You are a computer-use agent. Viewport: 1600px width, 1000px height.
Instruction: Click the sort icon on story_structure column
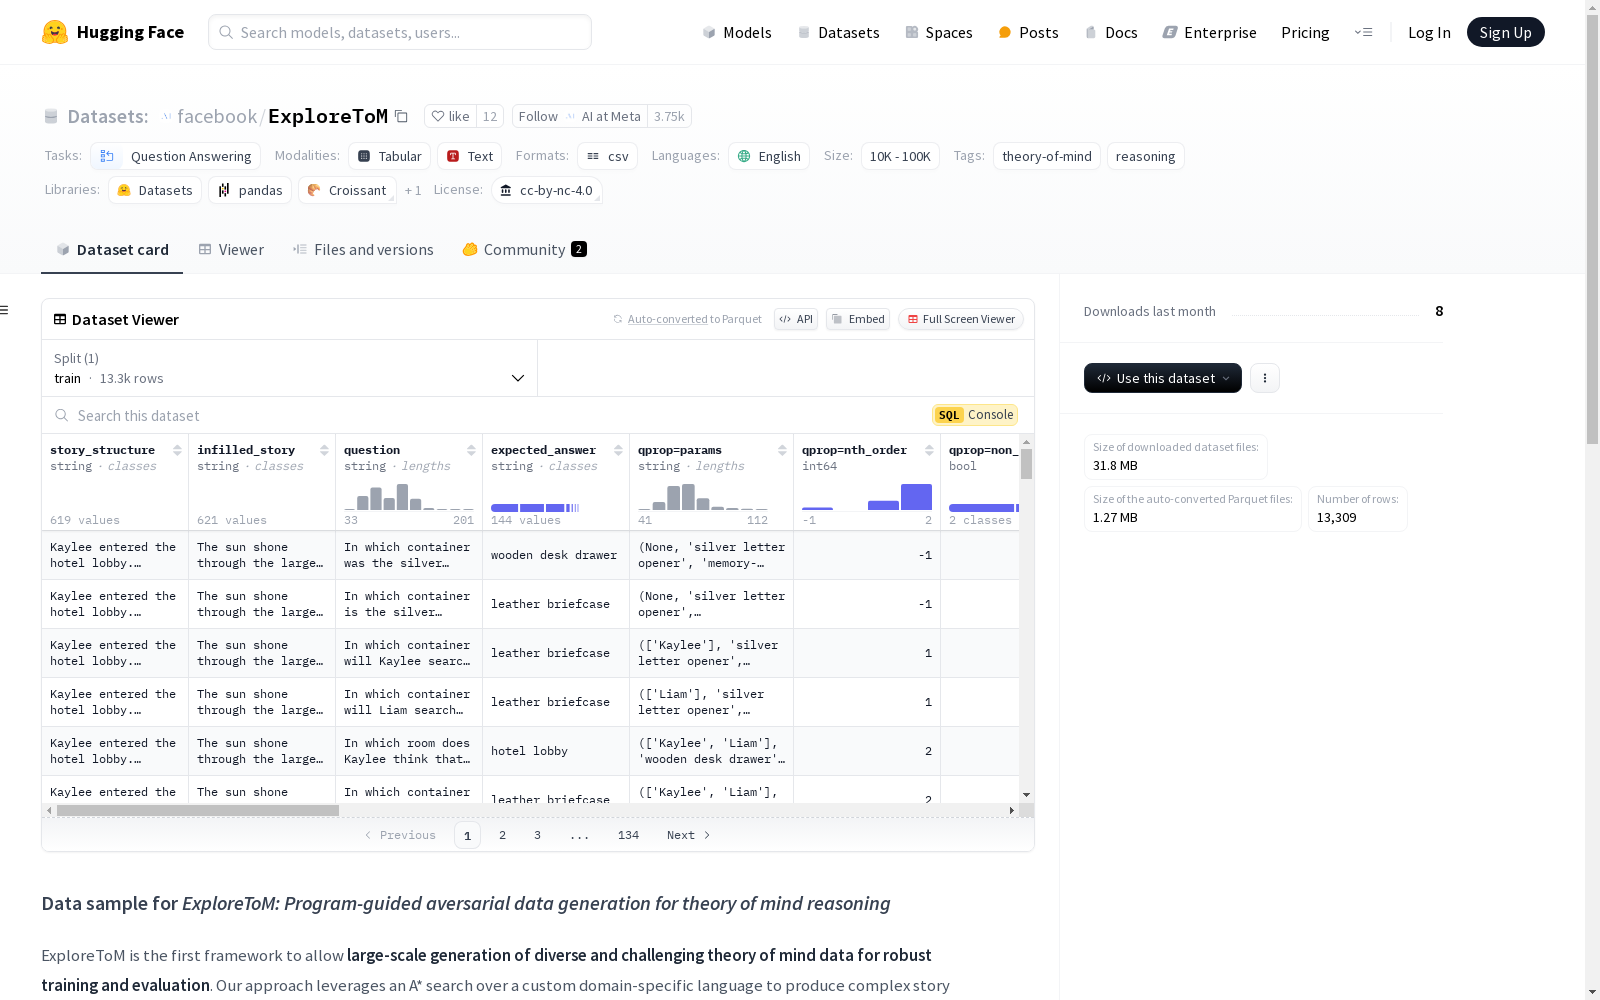[x=177, y=450]
